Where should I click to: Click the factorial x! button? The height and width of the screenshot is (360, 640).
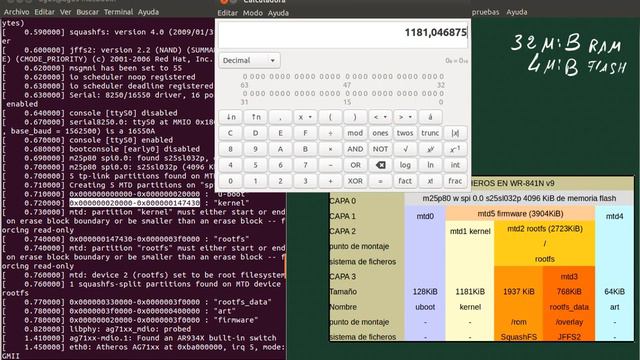[x=430, y=181]
